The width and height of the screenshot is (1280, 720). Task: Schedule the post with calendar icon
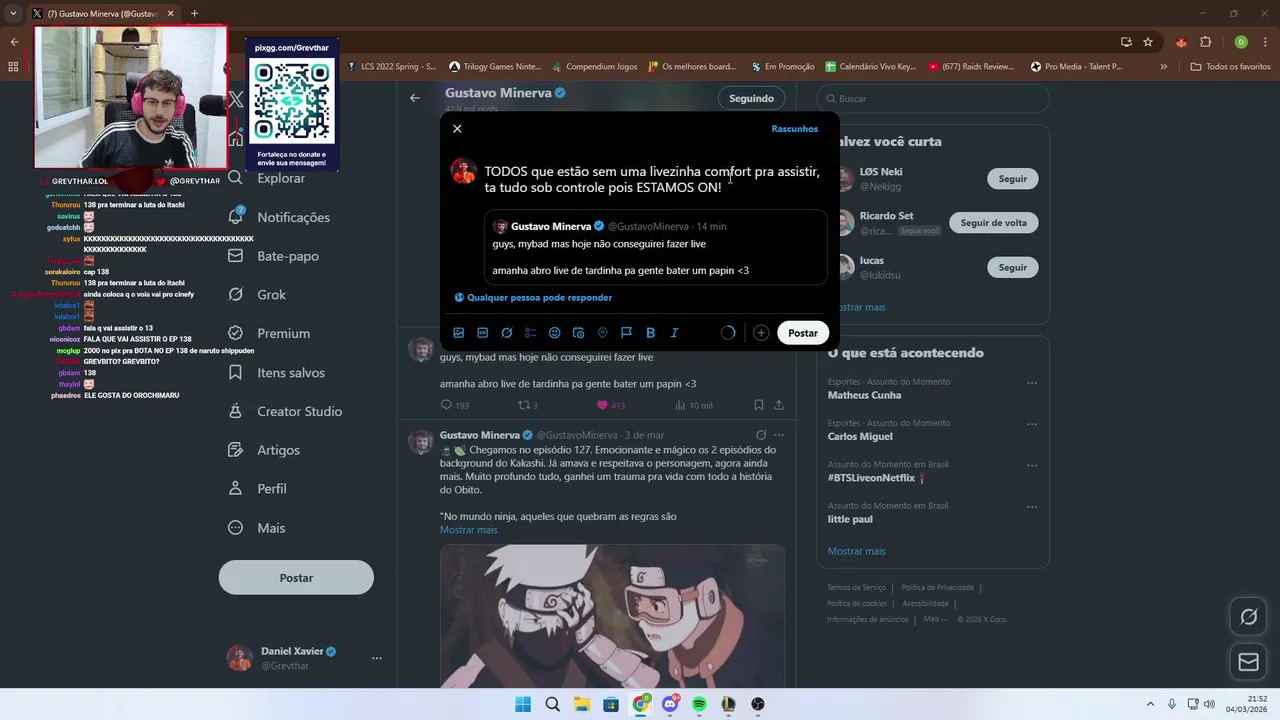tap(579, 333)
